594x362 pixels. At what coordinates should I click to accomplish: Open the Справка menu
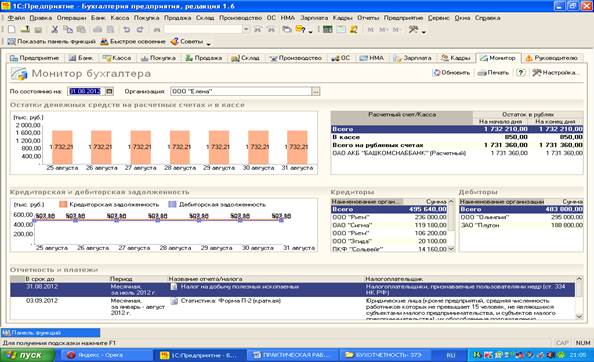488,18
